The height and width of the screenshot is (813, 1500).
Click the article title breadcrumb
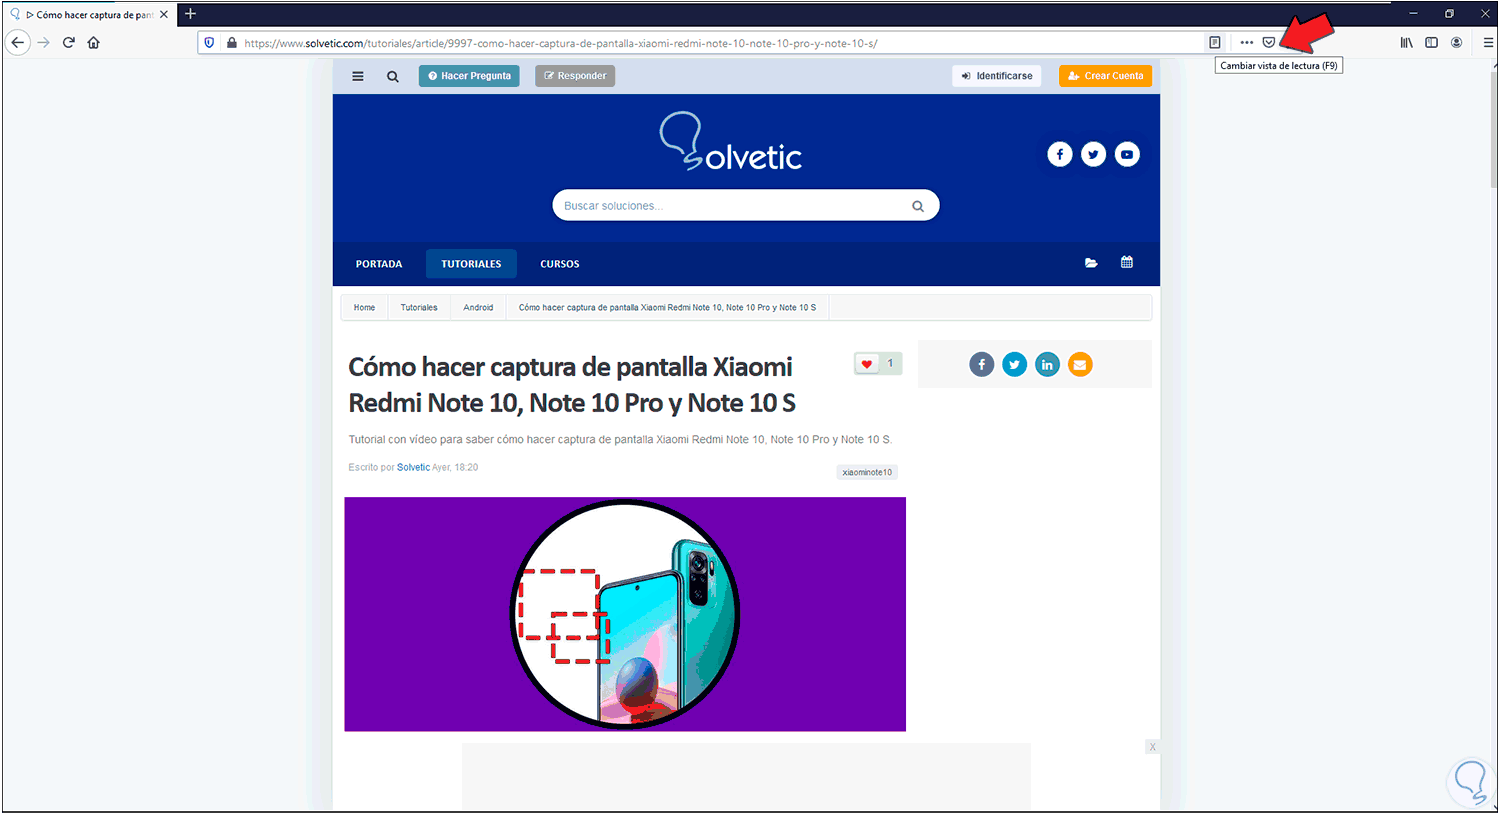[x=667, y=308]
